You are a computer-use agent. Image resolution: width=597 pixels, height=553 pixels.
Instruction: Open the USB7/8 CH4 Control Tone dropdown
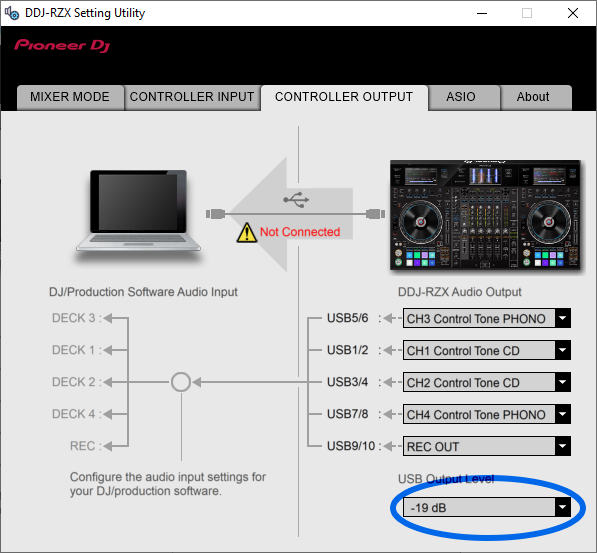pyautogui.click(x=487, y=414)
